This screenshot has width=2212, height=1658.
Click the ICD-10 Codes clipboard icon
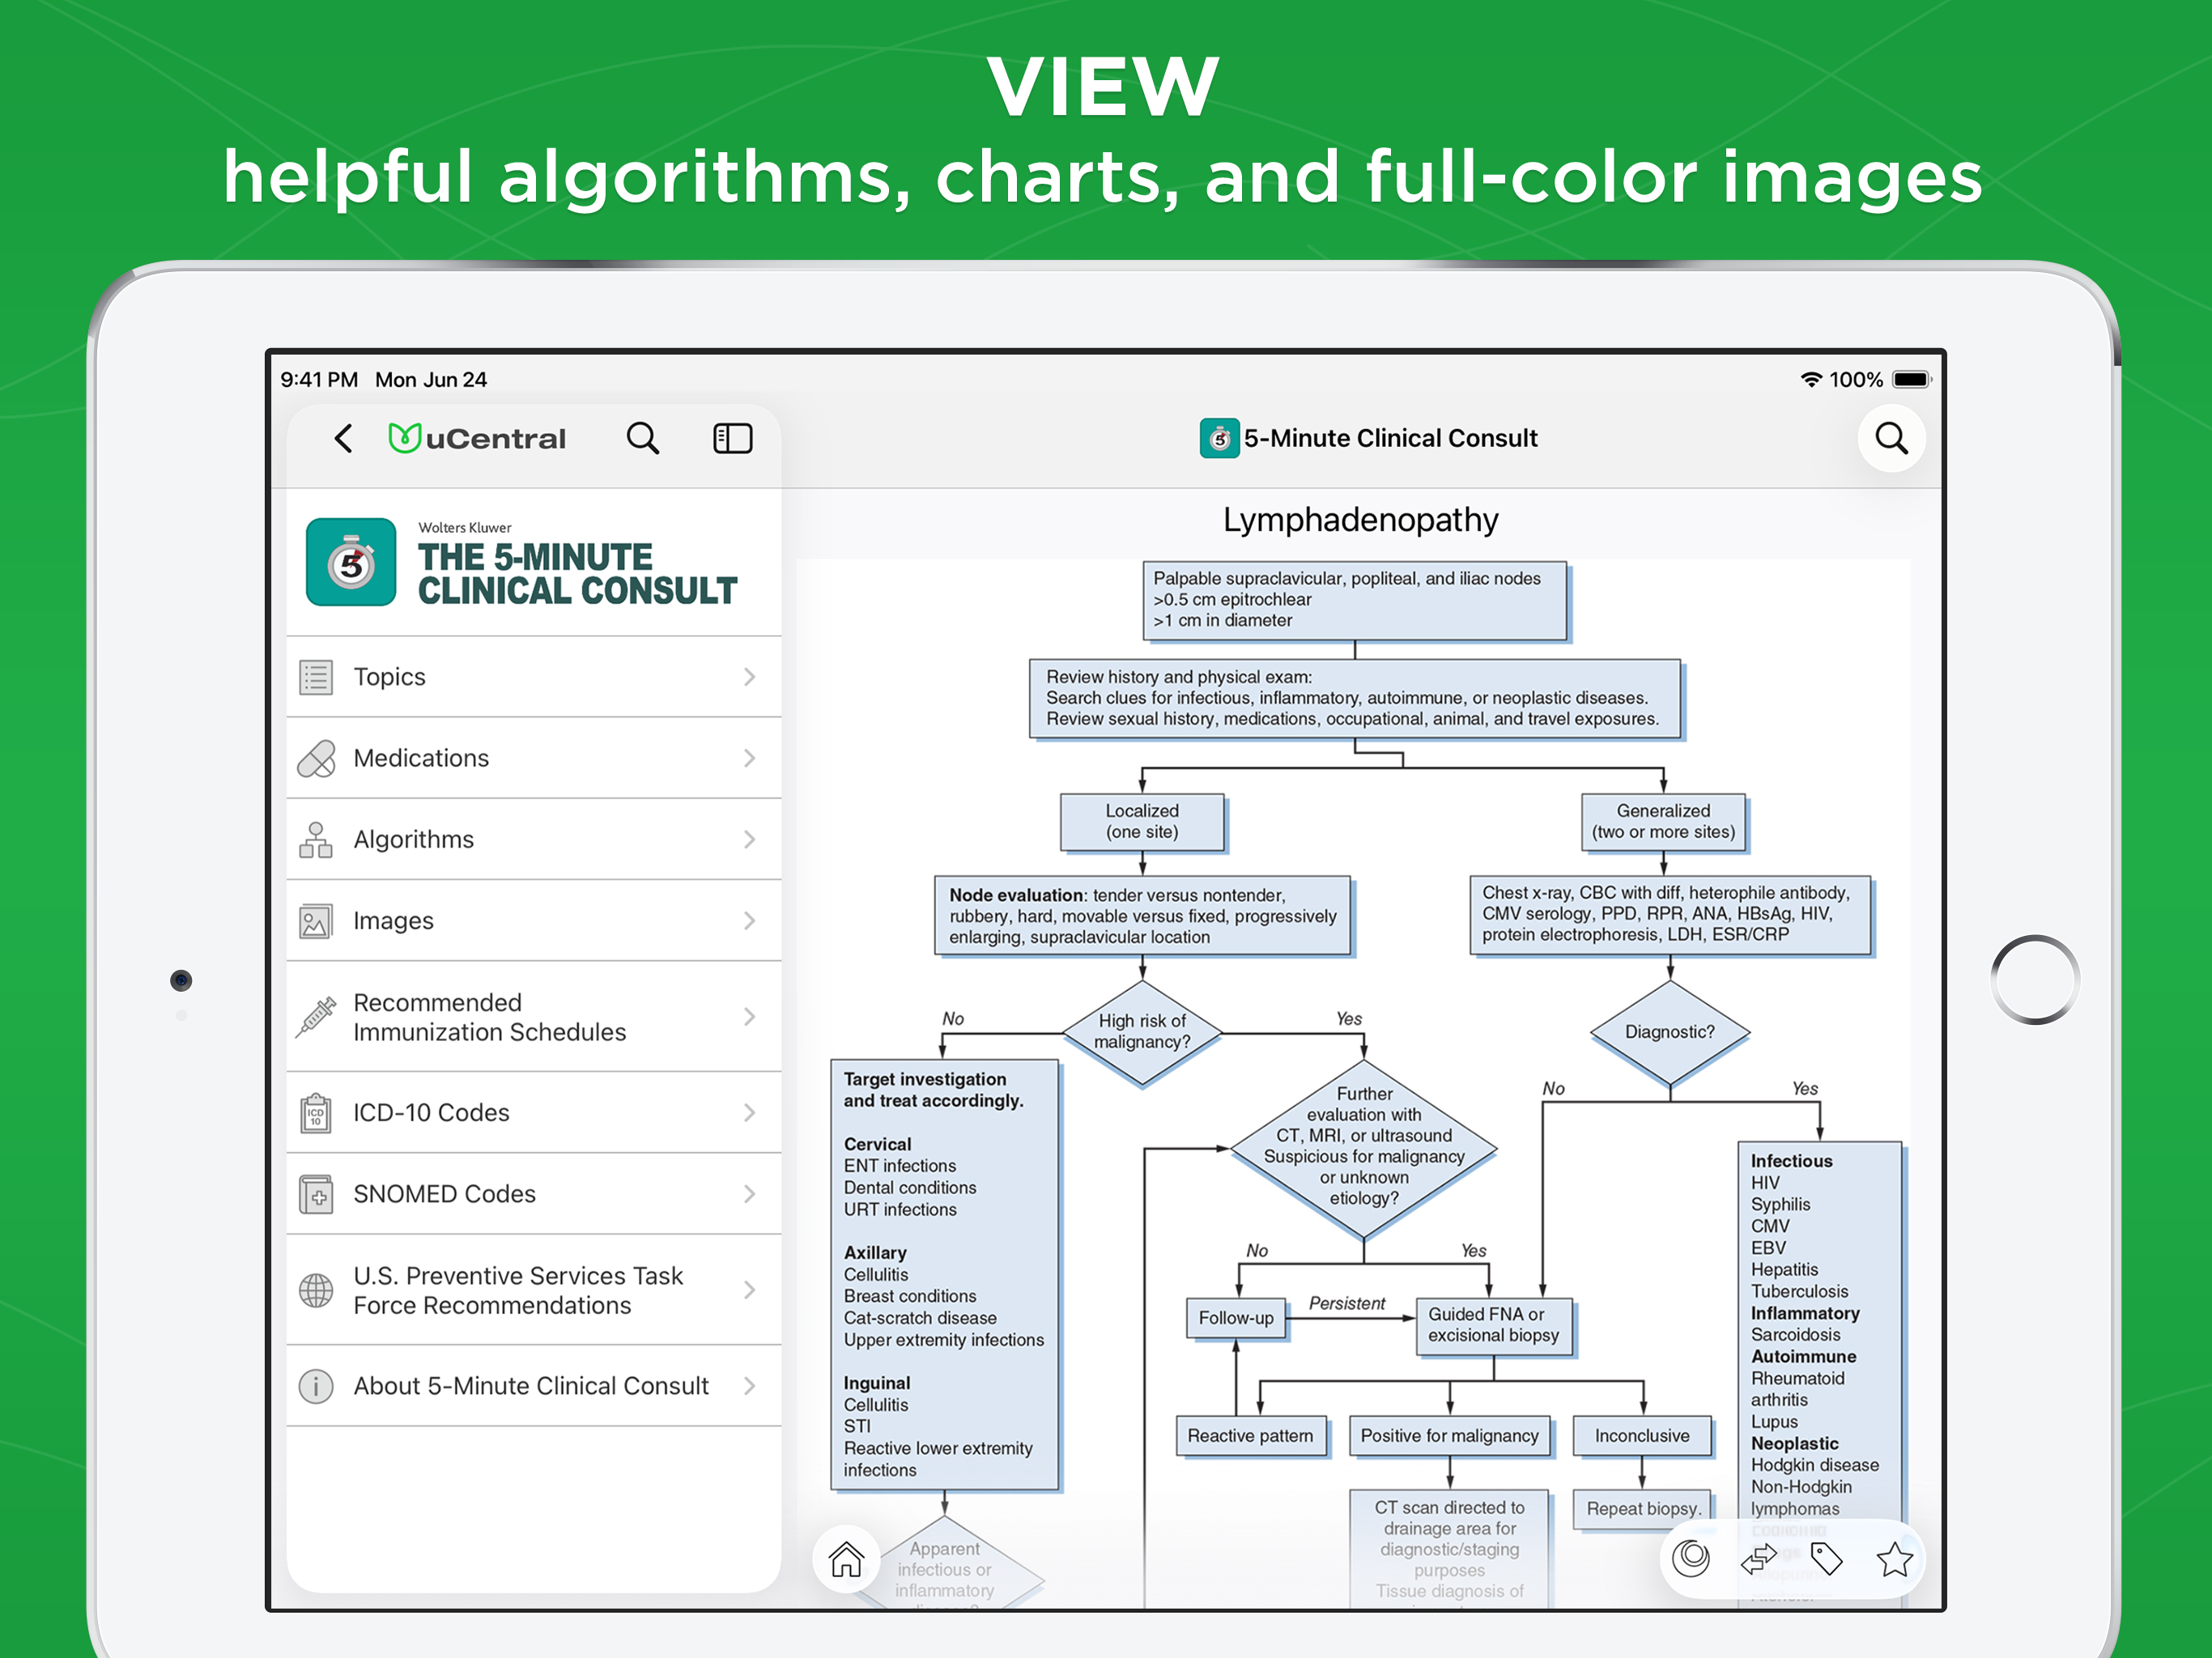pyautogui.click(x=316, y=1112)
